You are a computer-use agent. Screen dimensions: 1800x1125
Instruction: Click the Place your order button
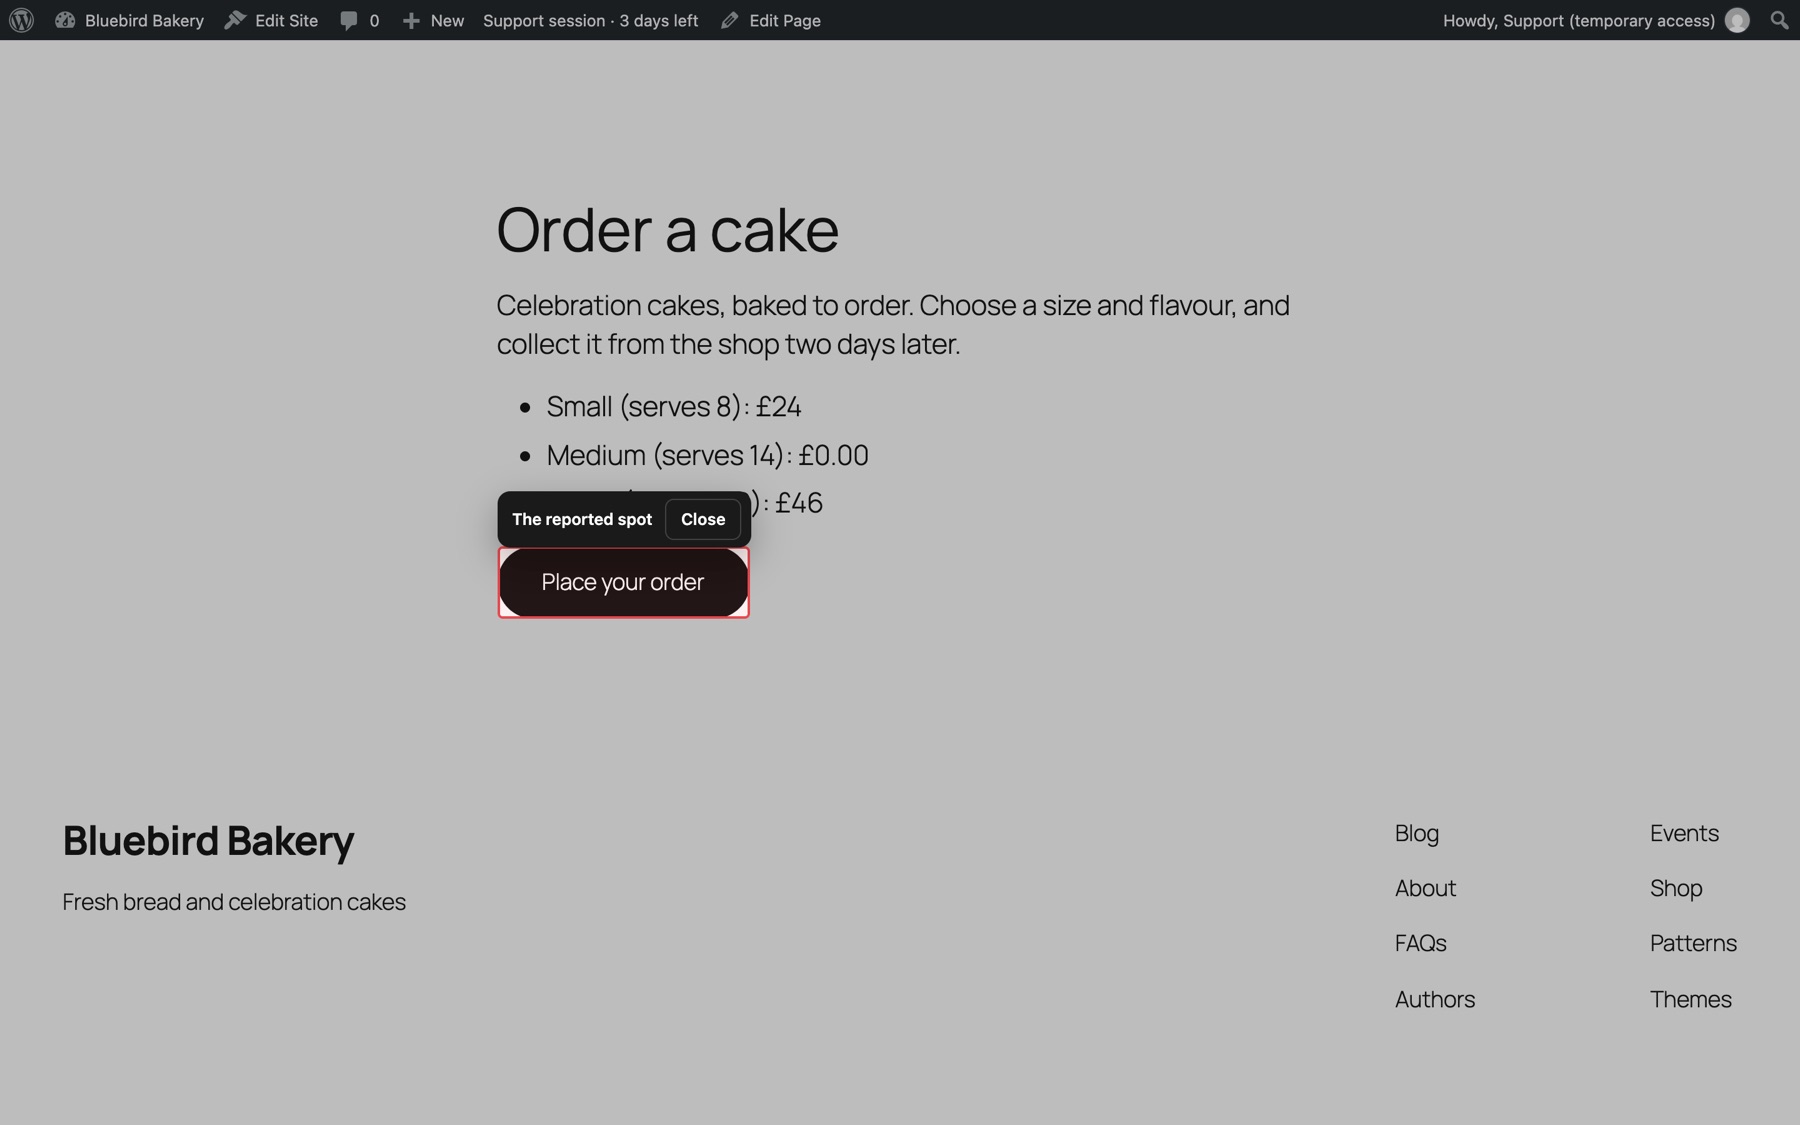(x=623, y=582)
